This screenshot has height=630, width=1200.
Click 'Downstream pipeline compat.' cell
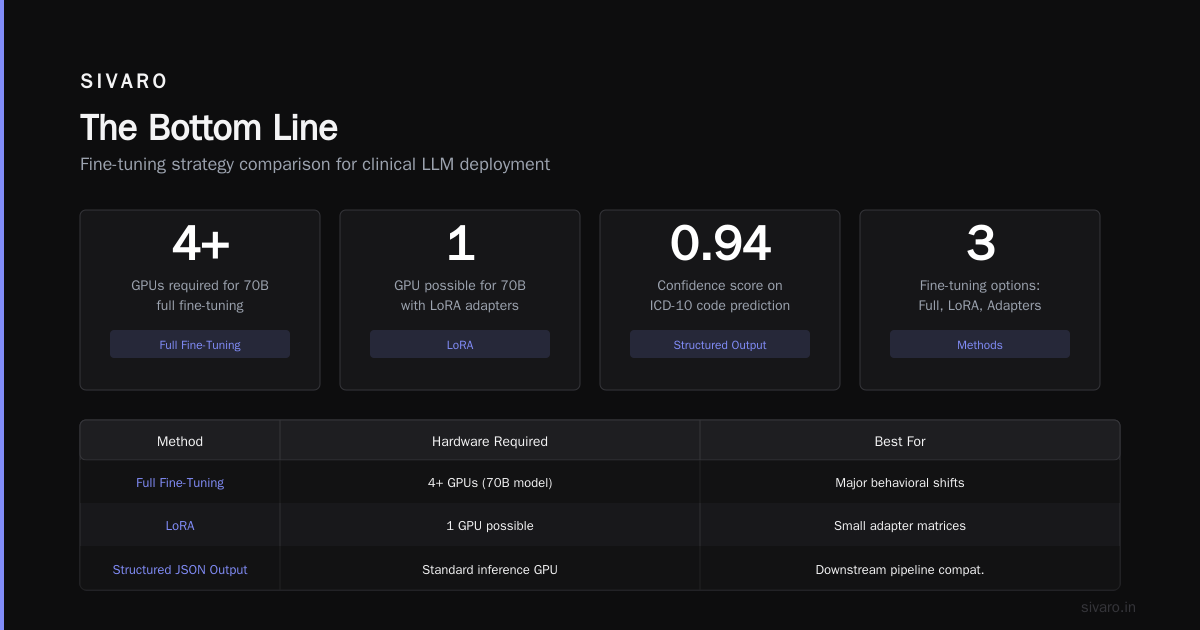coord(900,569)
